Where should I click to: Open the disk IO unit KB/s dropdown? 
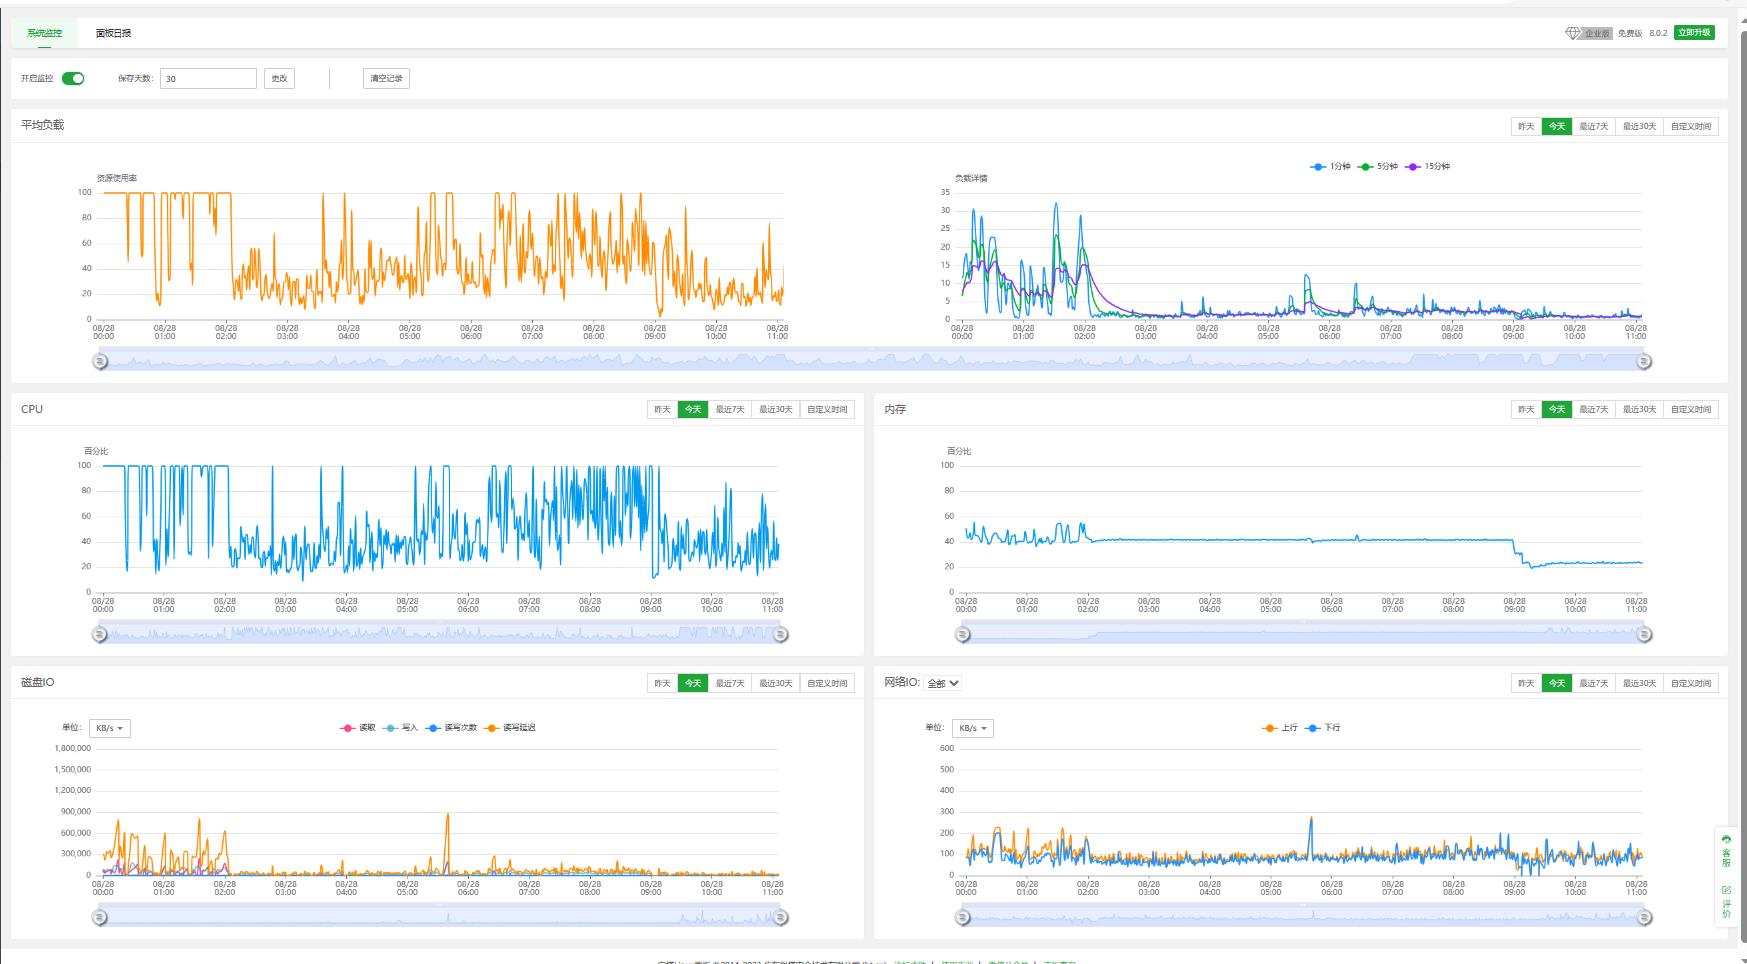(109, 728)
